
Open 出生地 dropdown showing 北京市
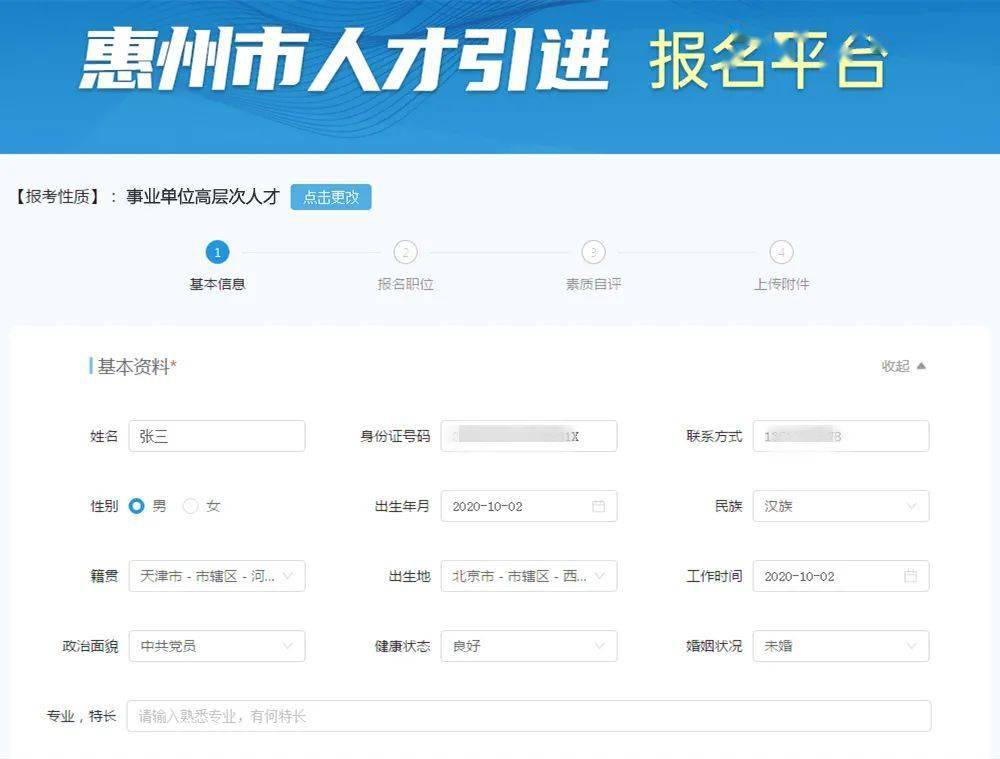click(x=528, y=576)
